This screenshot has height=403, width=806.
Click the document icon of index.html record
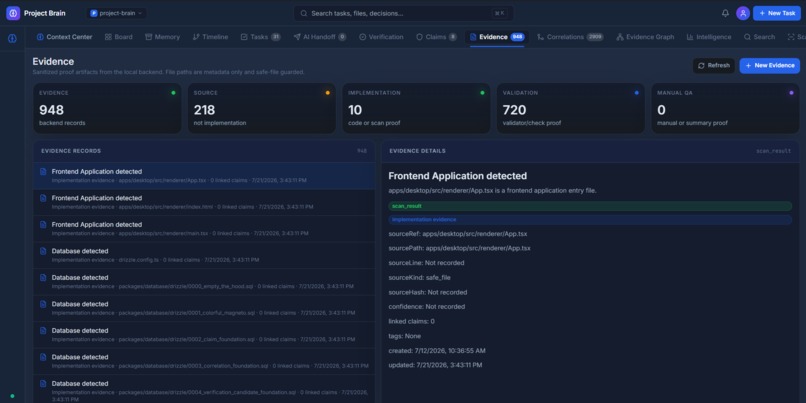pyautogui.click(x=43, y=198)
